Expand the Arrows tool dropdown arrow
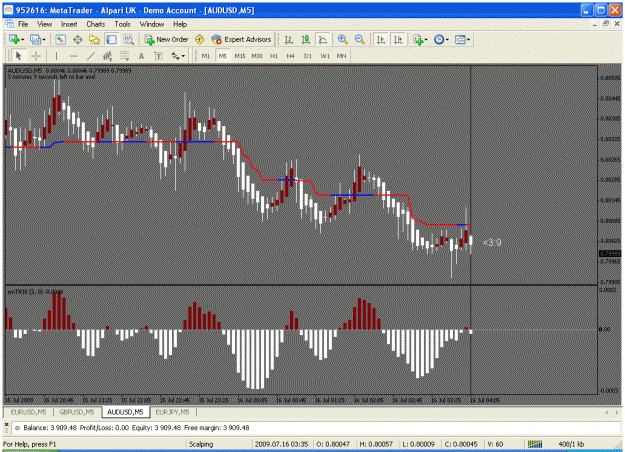 183,56
